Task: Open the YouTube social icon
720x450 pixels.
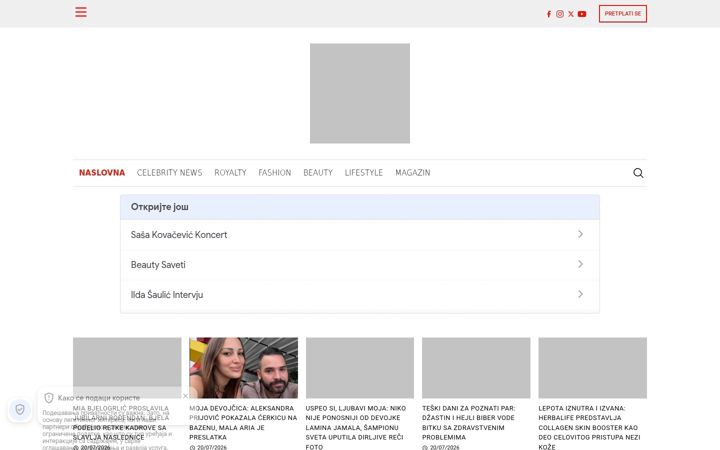Action: pos(582,14)
